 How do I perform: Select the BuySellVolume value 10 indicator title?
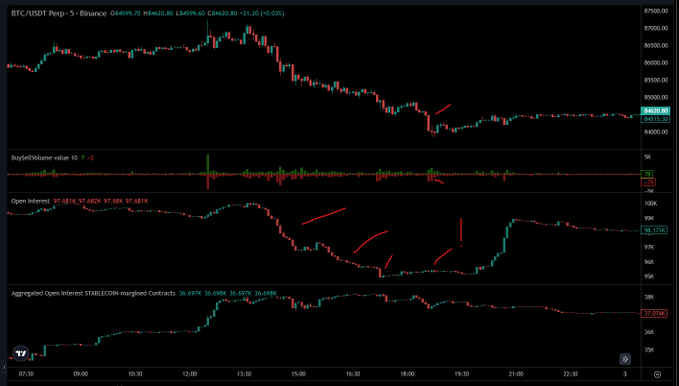pos(44,158)
